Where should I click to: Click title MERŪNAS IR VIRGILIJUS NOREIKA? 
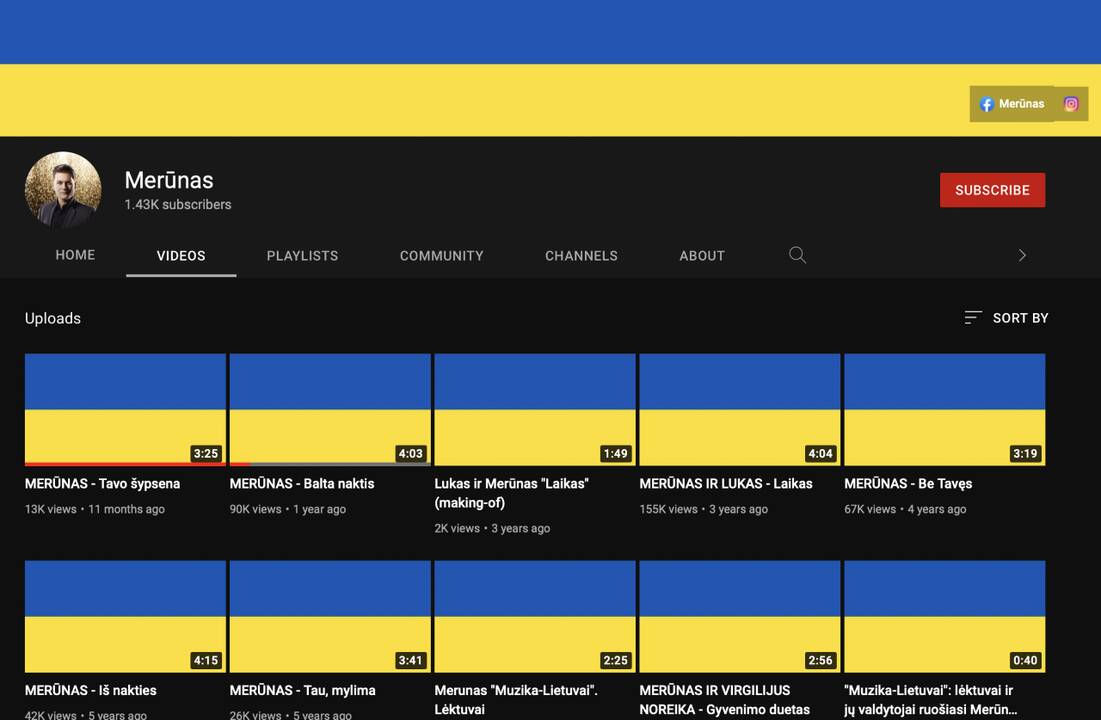pos(725,700)
